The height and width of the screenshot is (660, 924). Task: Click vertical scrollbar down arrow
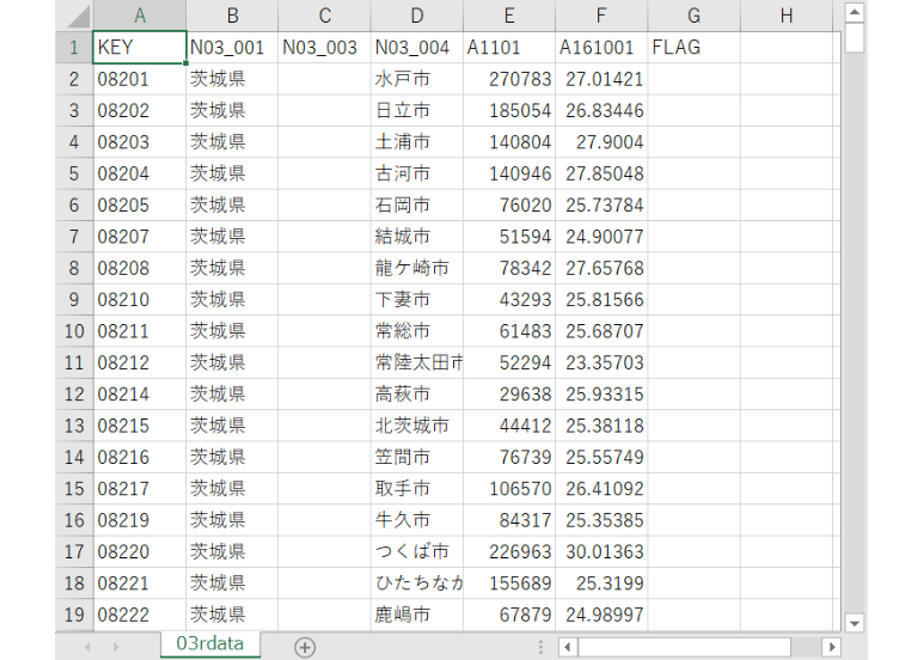[x=854, y=622]
